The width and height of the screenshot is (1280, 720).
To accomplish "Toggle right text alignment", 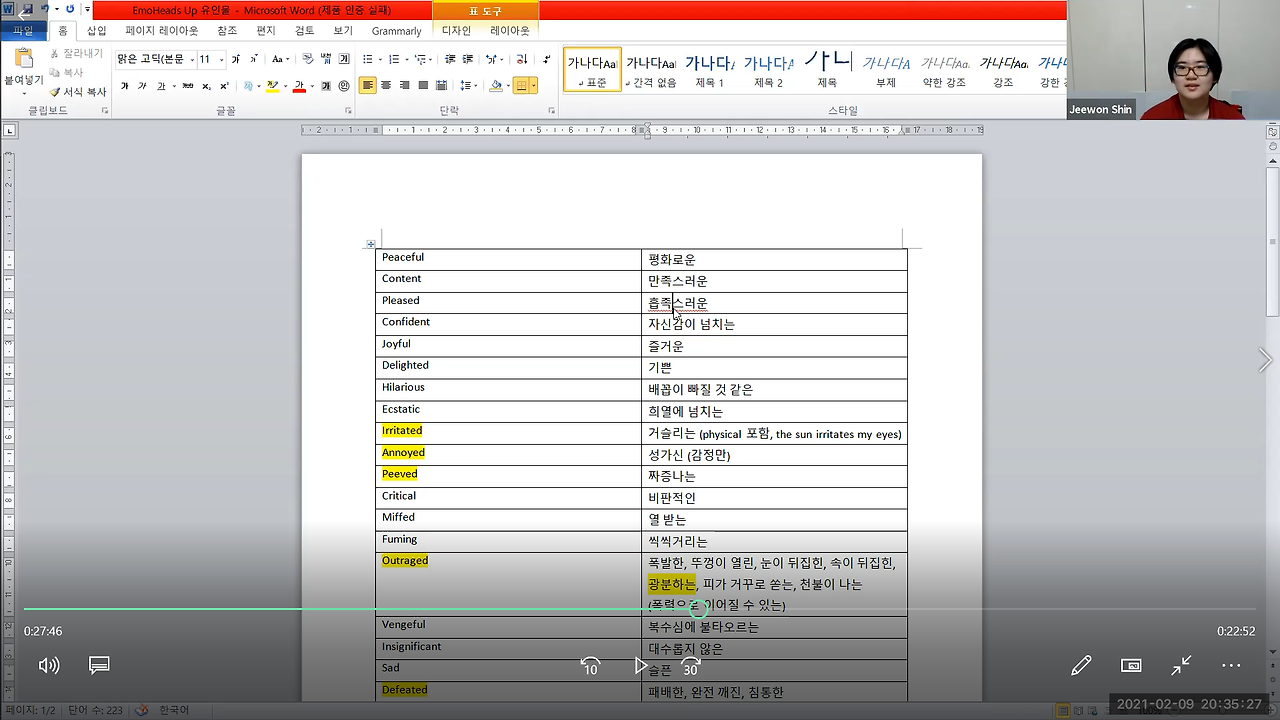I will click(x=405, y=86).
